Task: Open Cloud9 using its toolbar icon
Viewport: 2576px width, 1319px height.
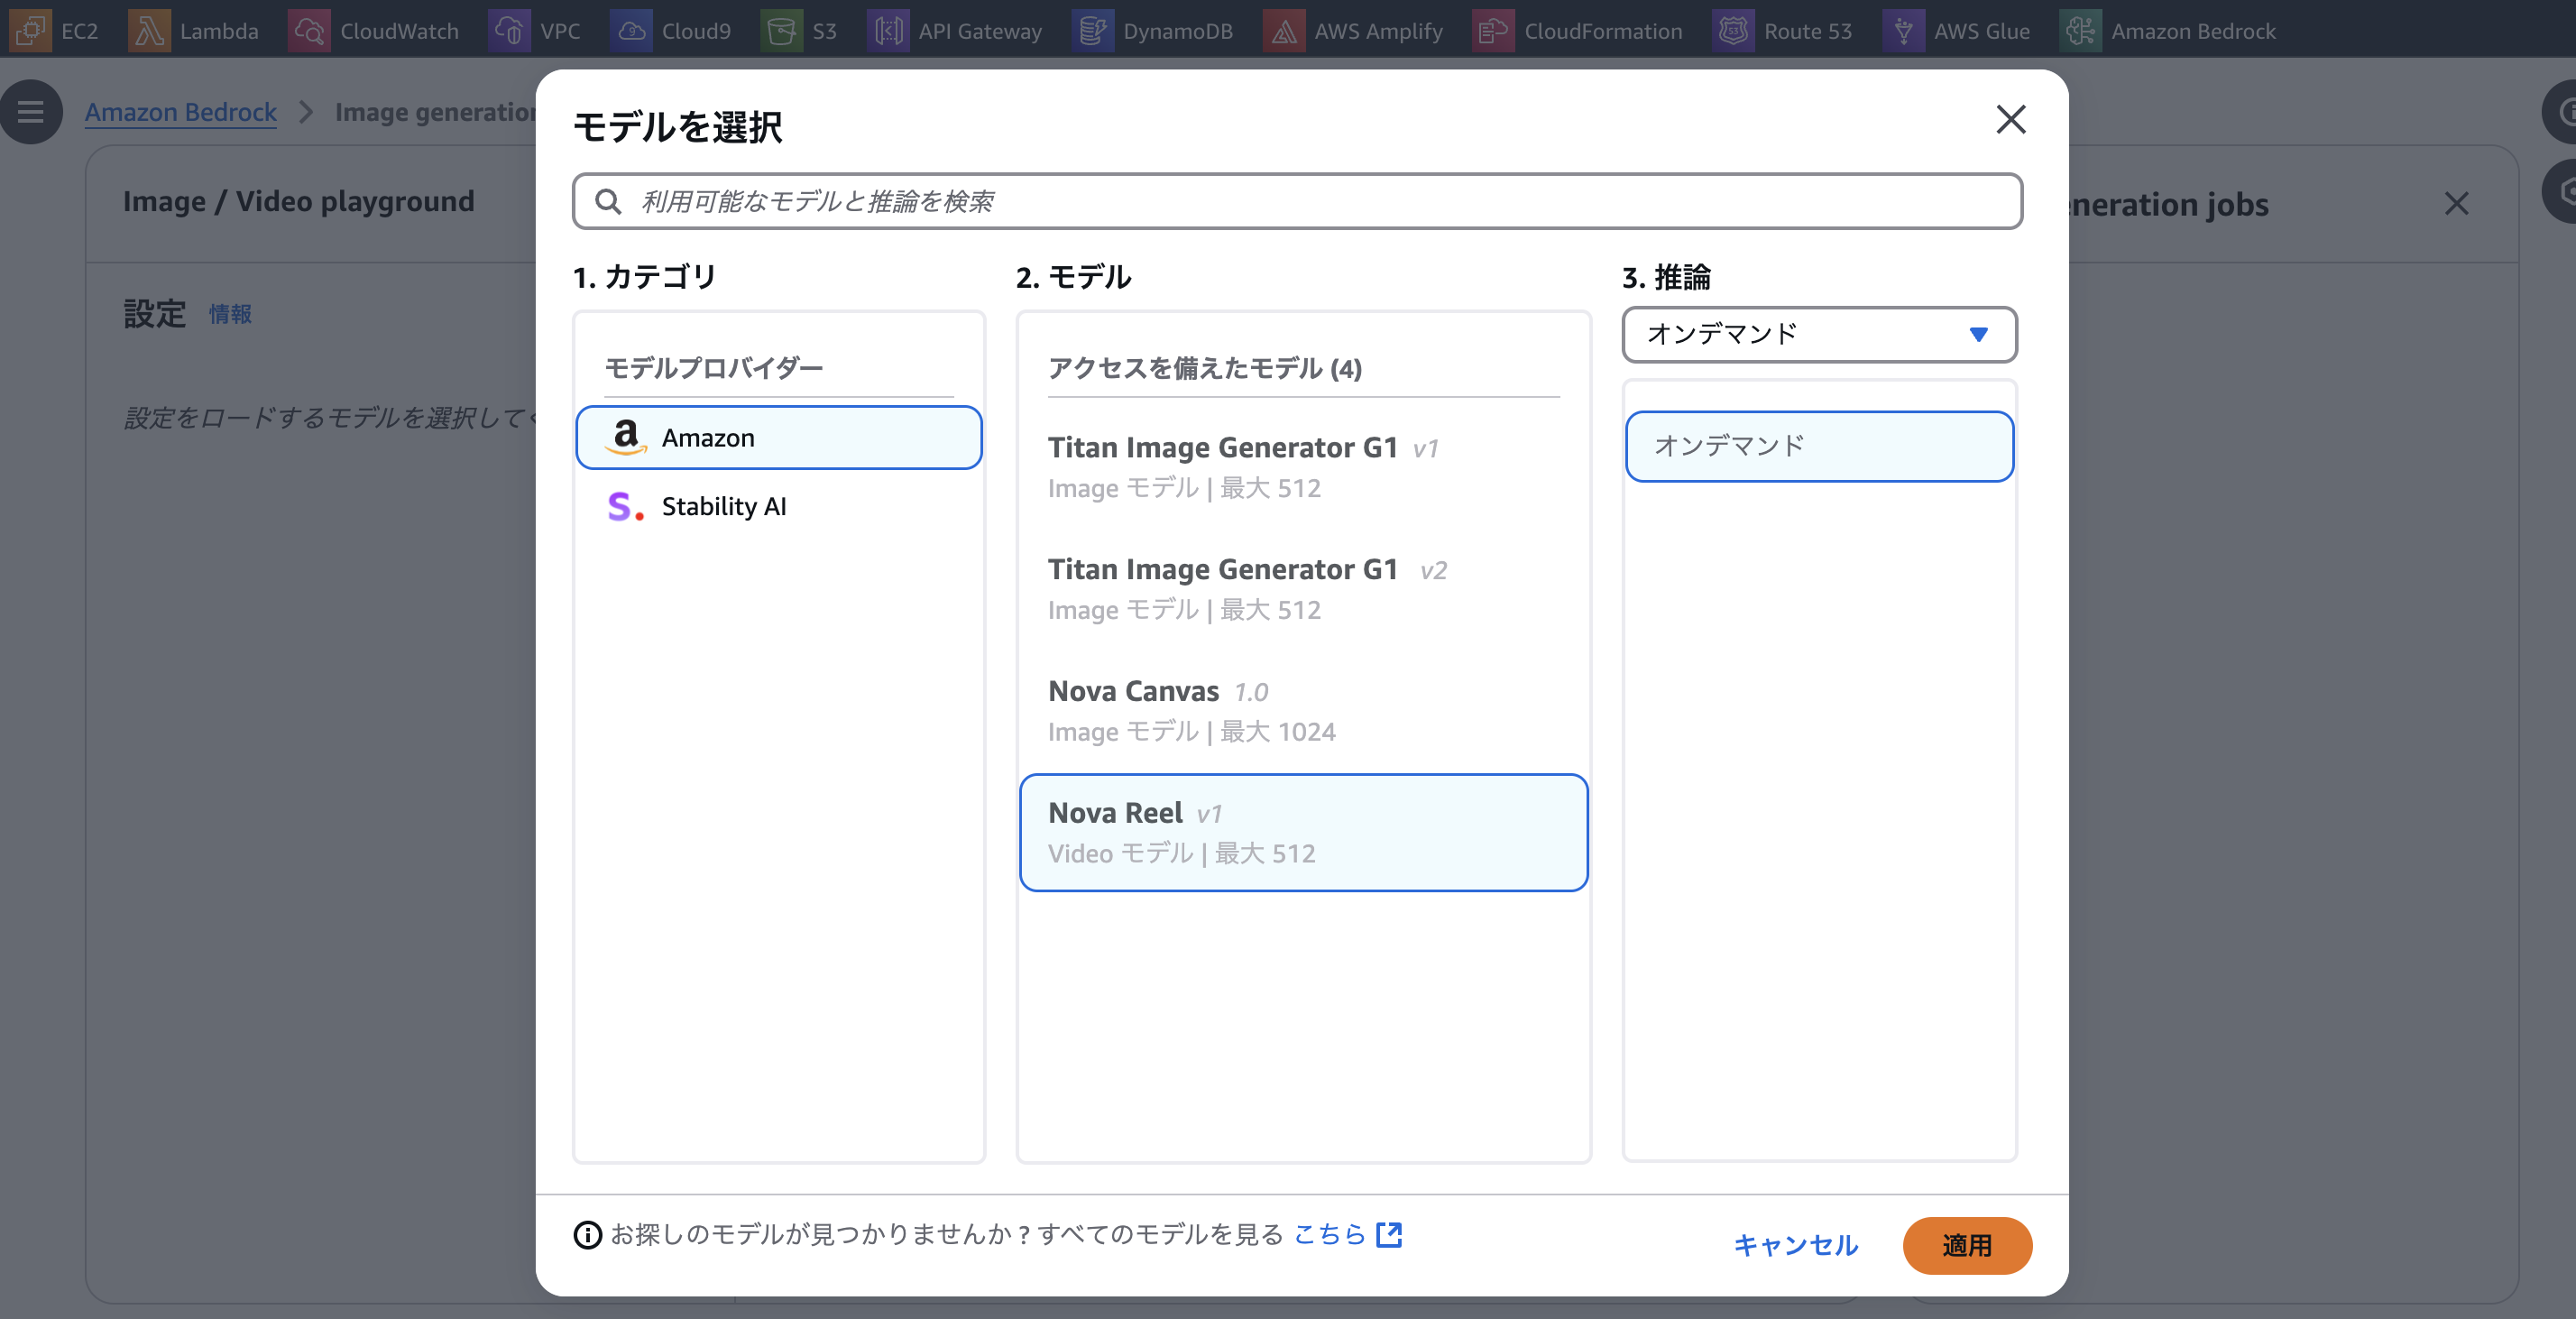Action: (631, 30)
